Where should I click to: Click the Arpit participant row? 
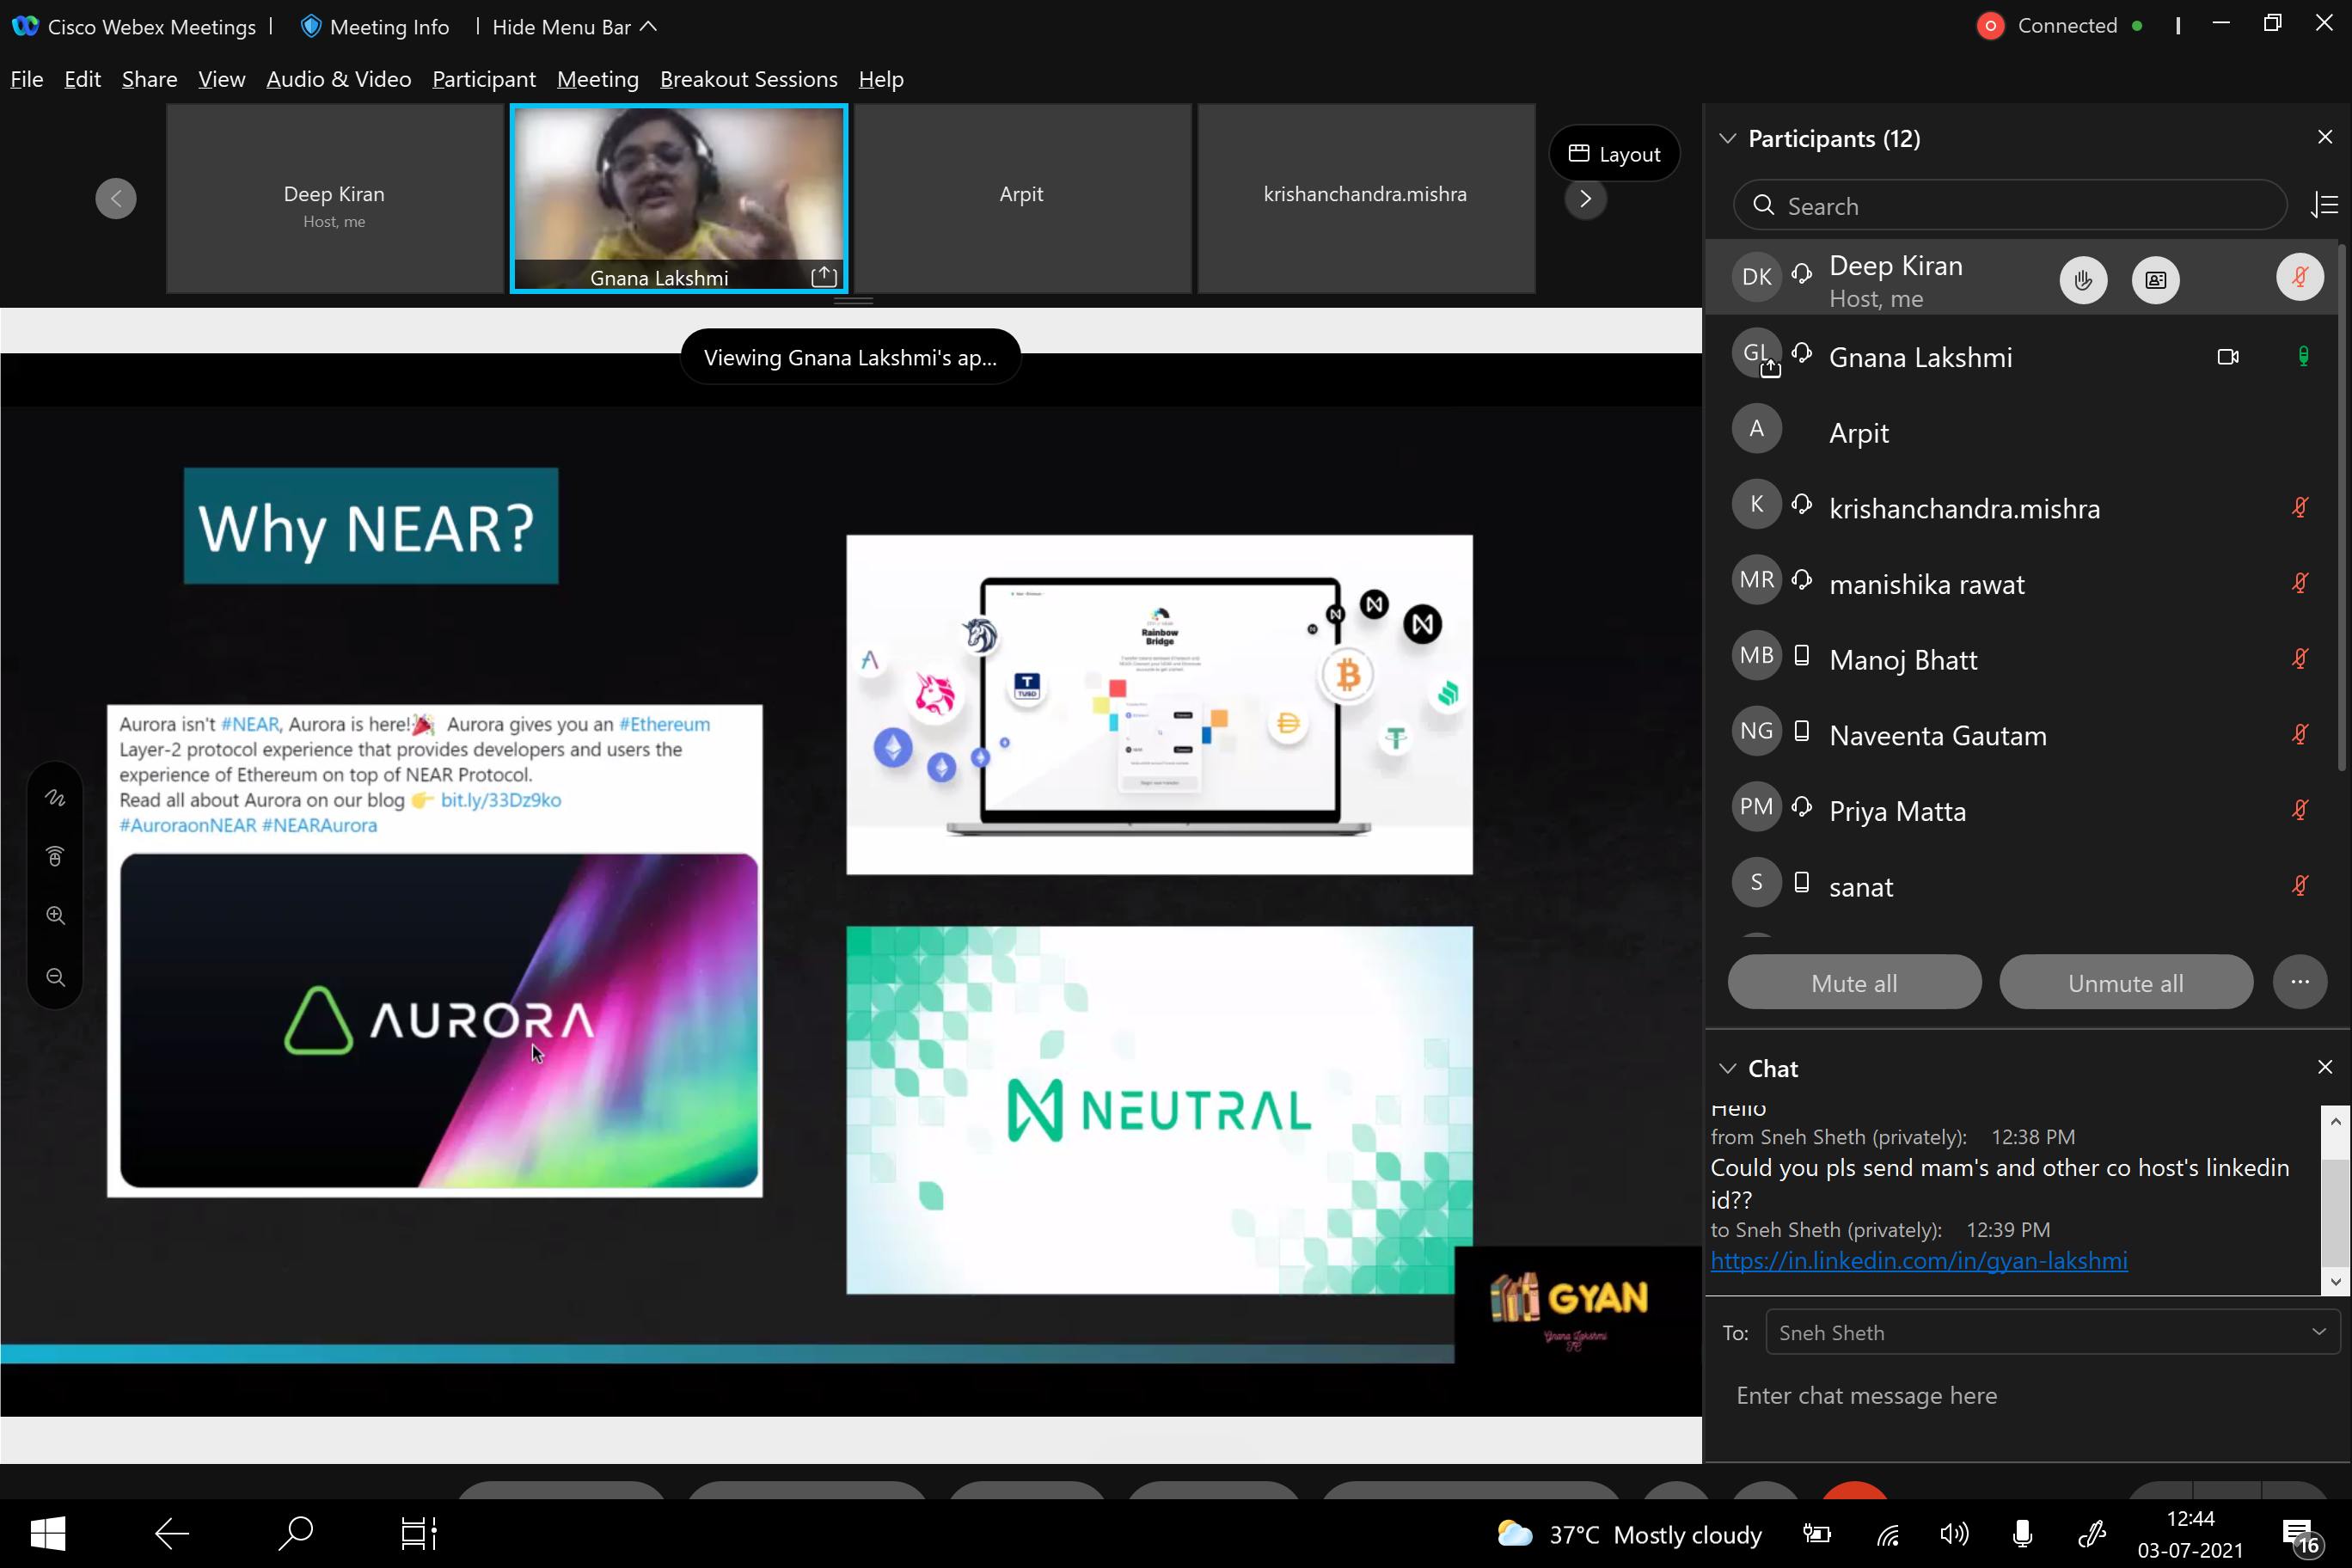pyautogui.click(x=2020, y=432)
